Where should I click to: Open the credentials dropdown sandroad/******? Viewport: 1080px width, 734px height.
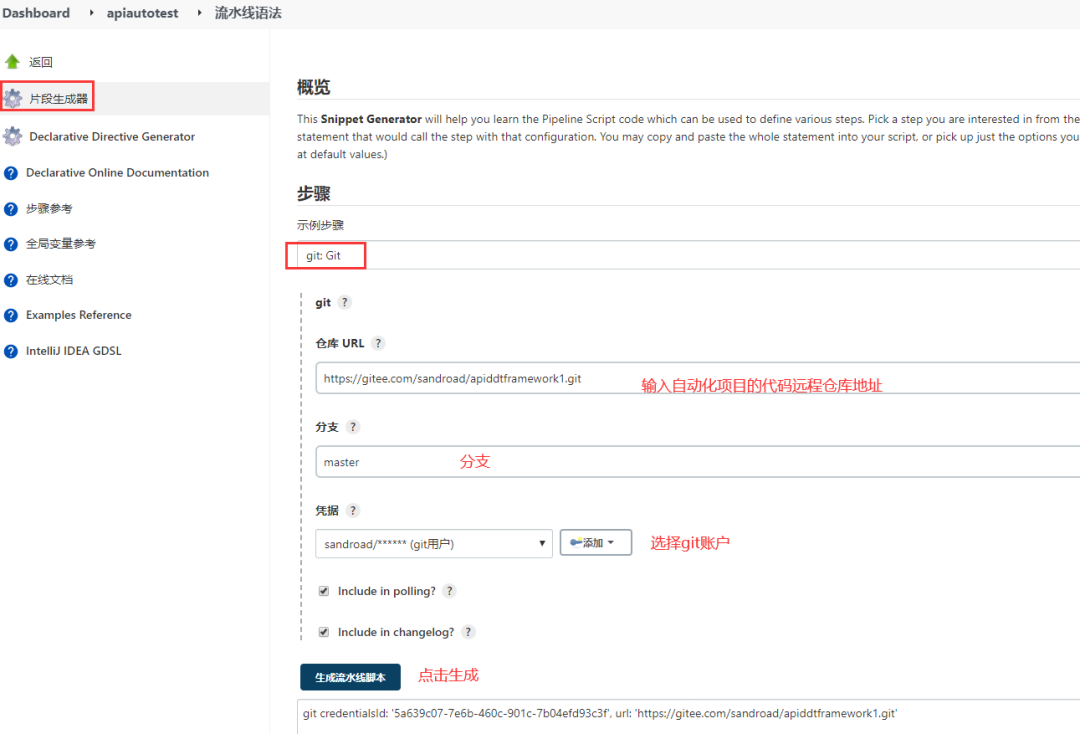click(x=434, y=544)
